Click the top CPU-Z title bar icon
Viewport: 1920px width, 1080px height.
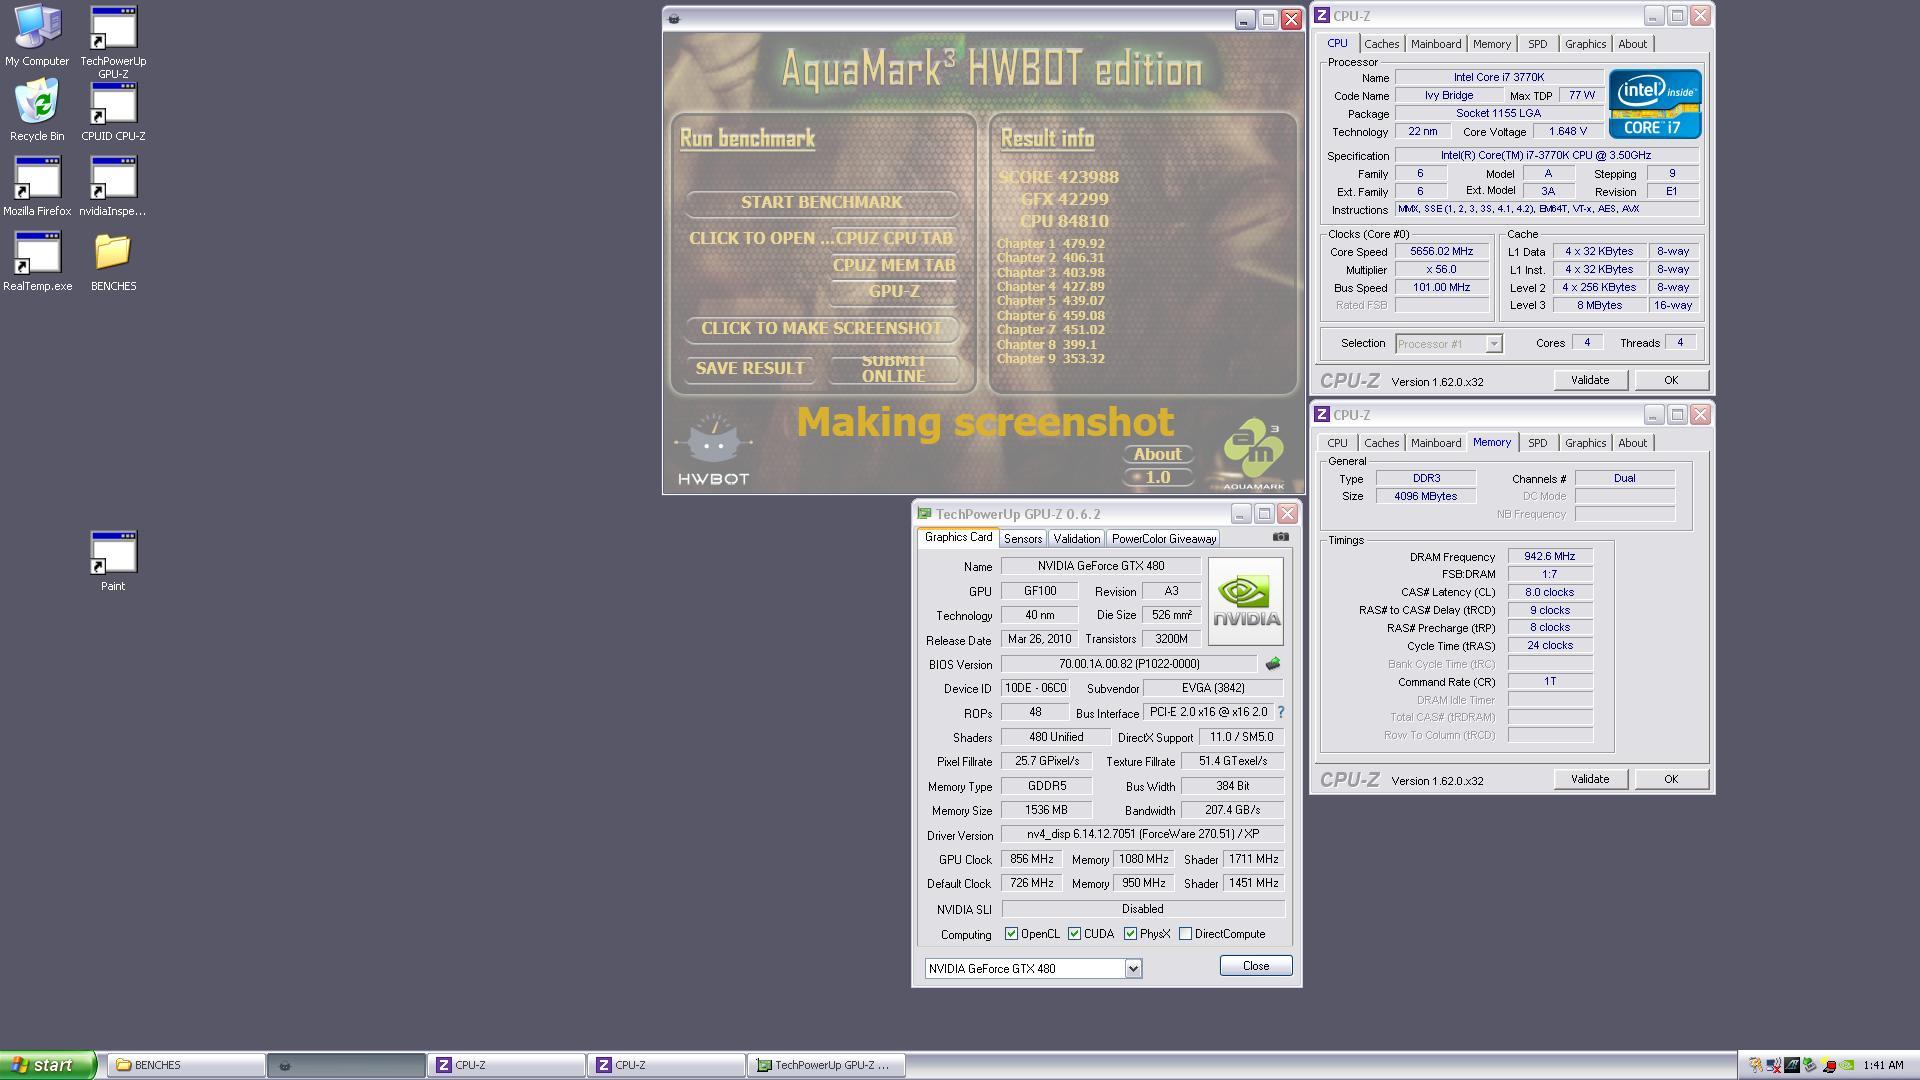(x=1322, y=16)
